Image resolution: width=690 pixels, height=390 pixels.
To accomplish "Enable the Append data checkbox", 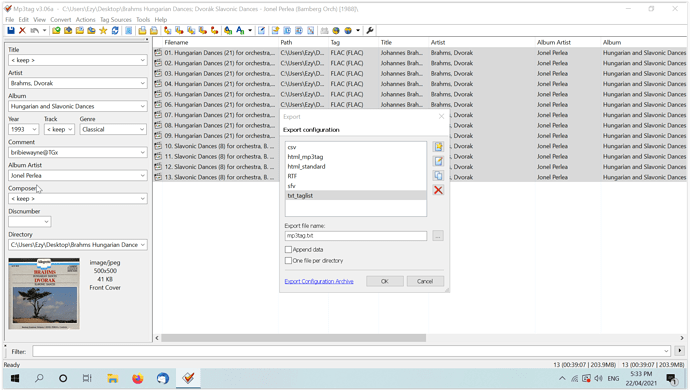I will [288, 250].
